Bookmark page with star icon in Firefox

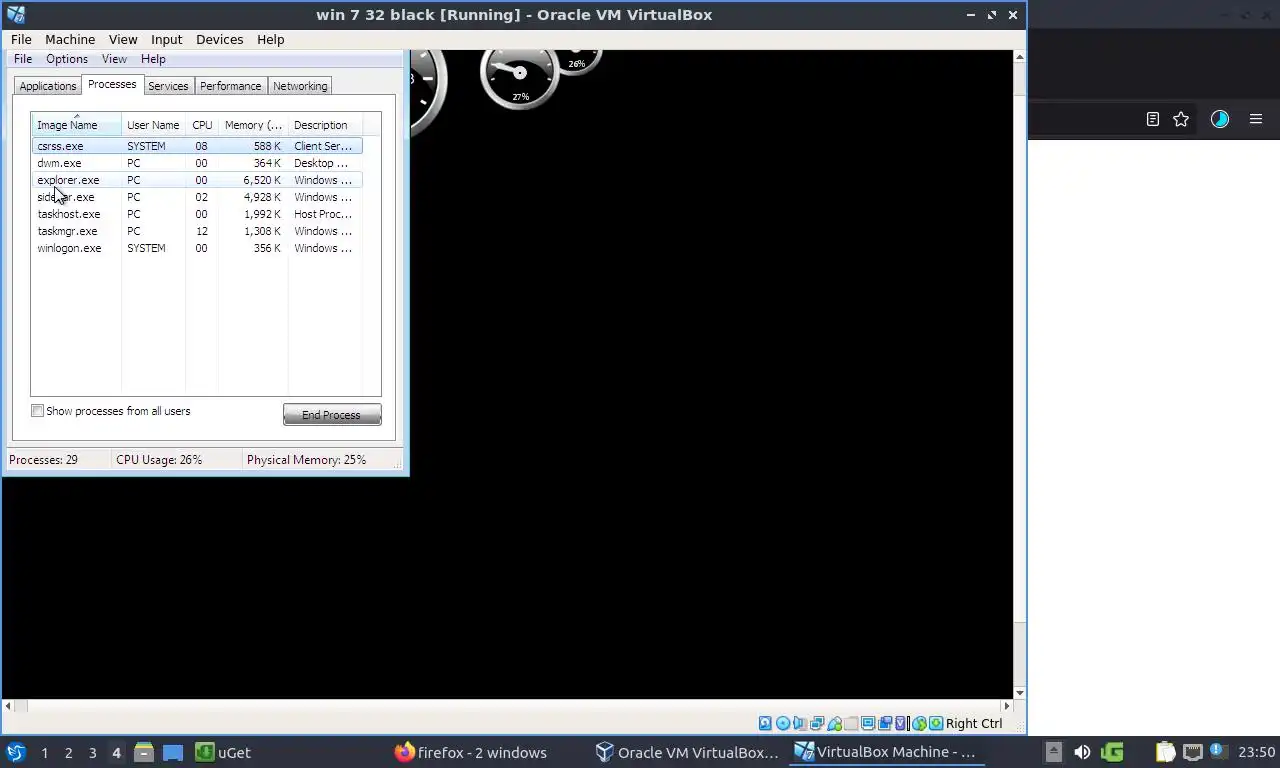pyautogui.click(x=1181, y=119)
